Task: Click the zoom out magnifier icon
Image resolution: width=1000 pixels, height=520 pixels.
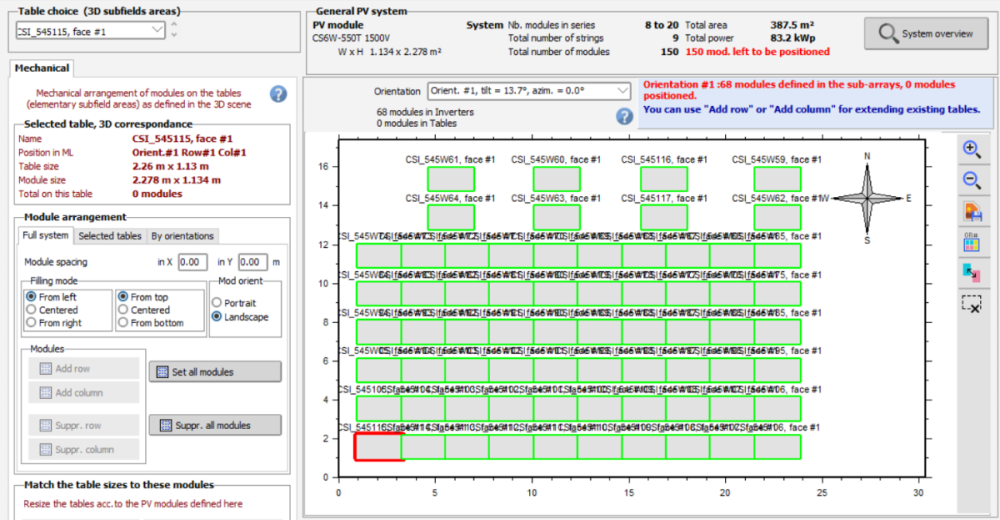Action: [x=971, y=180]
